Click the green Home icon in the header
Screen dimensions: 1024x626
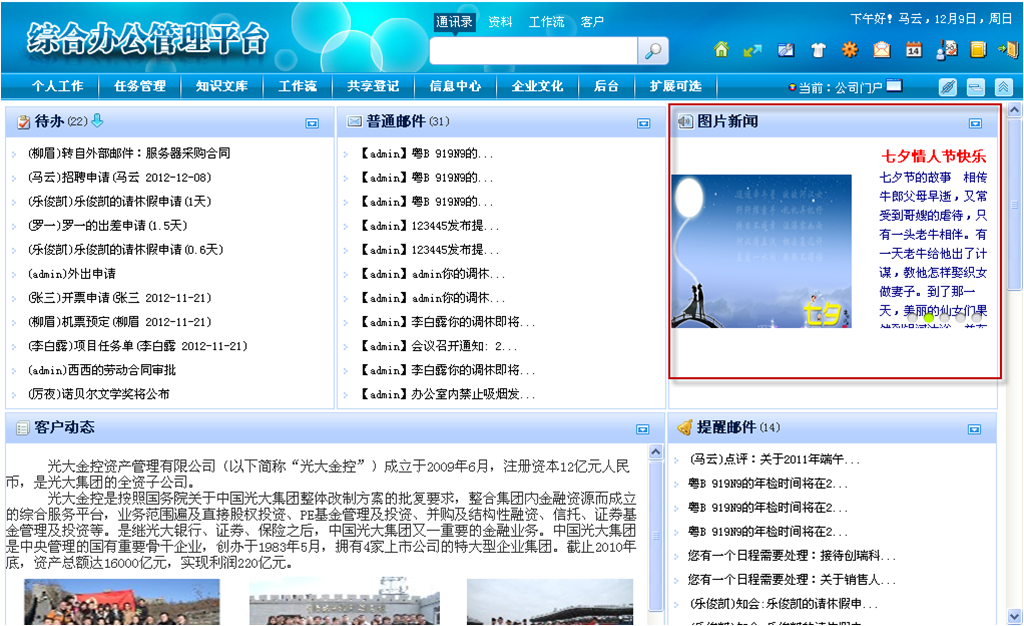pos(721,50)
